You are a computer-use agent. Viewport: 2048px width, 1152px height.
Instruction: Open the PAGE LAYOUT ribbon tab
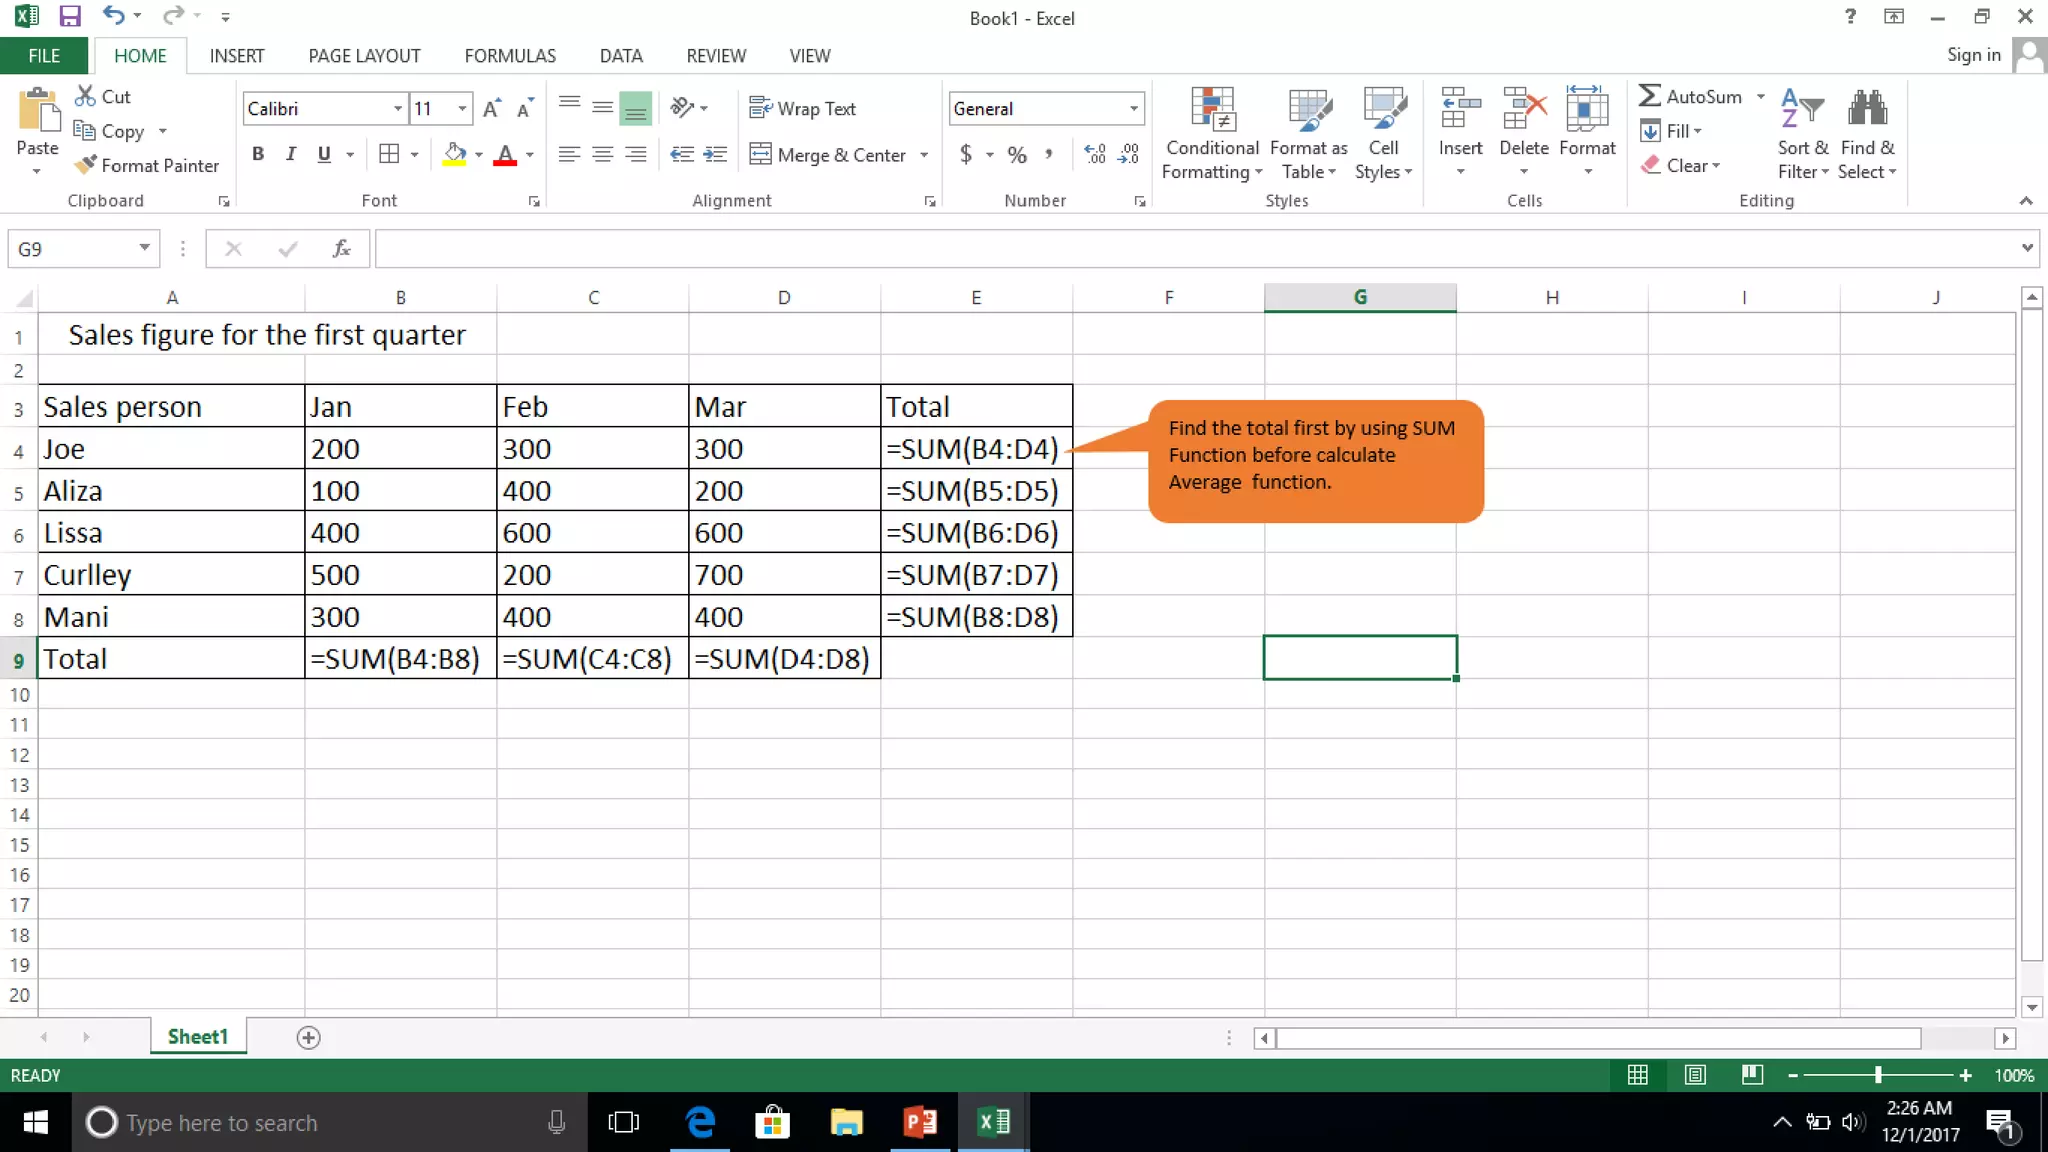(x=364, y=56)
